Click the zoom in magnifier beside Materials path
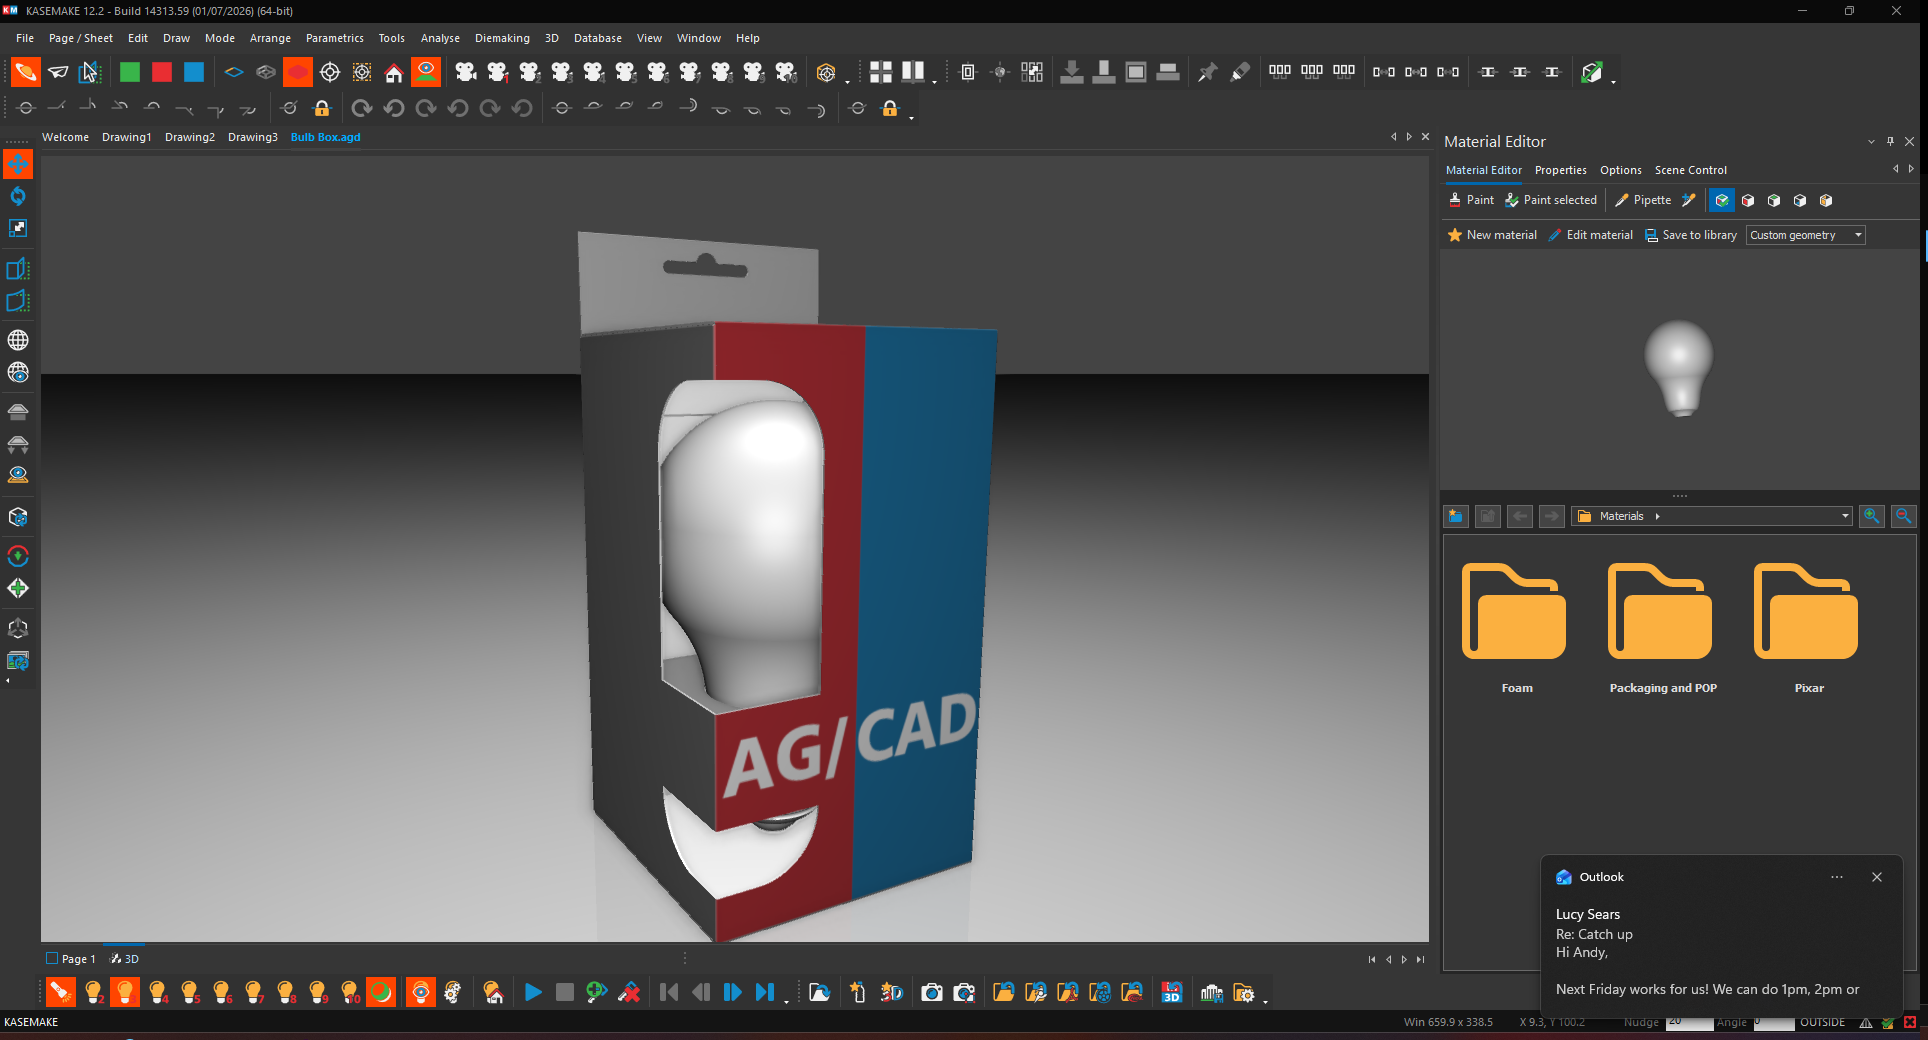The height and width of the screenshot is (1040, 1928). (1872, 516)
